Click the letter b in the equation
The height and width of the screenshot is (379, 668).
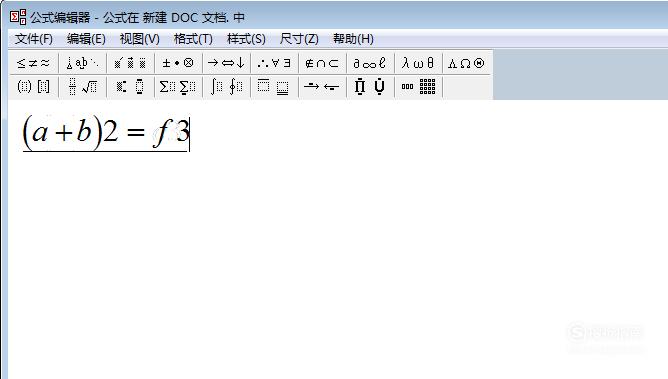pyautogui.click(x=84, y=130)
